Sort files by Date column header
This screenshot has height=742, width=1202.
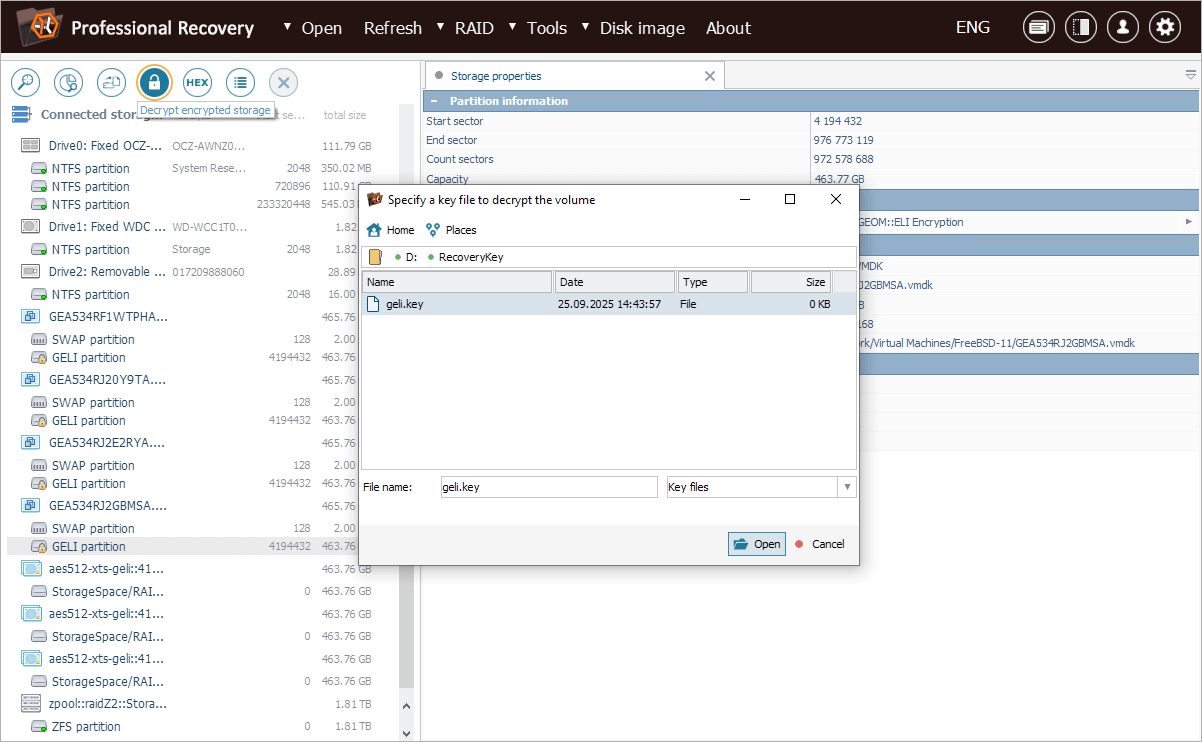tap(615, 282)
